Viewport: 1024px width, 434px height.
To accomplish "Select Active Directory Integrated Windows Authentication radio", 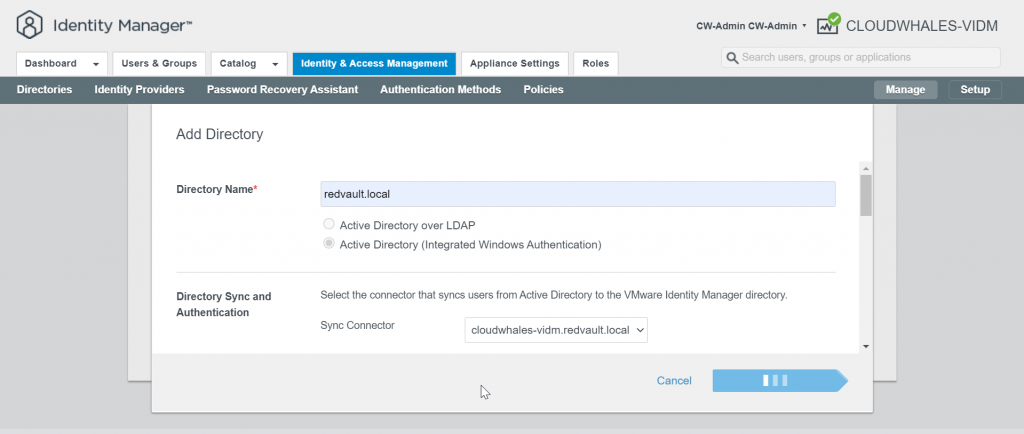I will click(329, 245).
